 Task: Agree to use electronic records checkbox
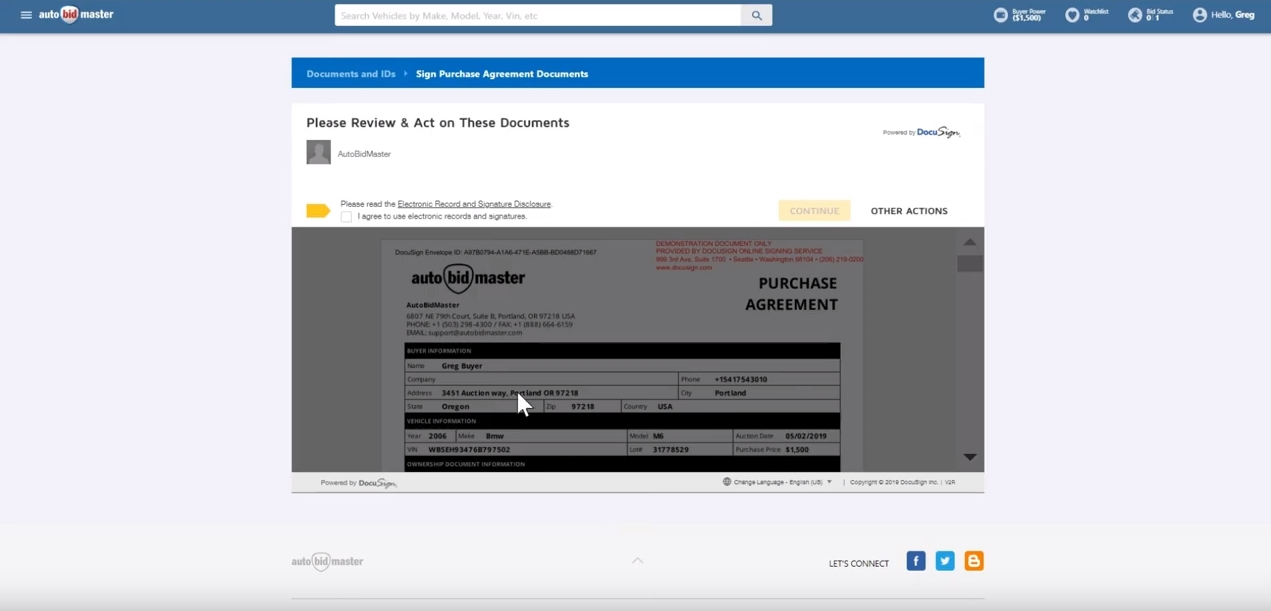[346, 216]
